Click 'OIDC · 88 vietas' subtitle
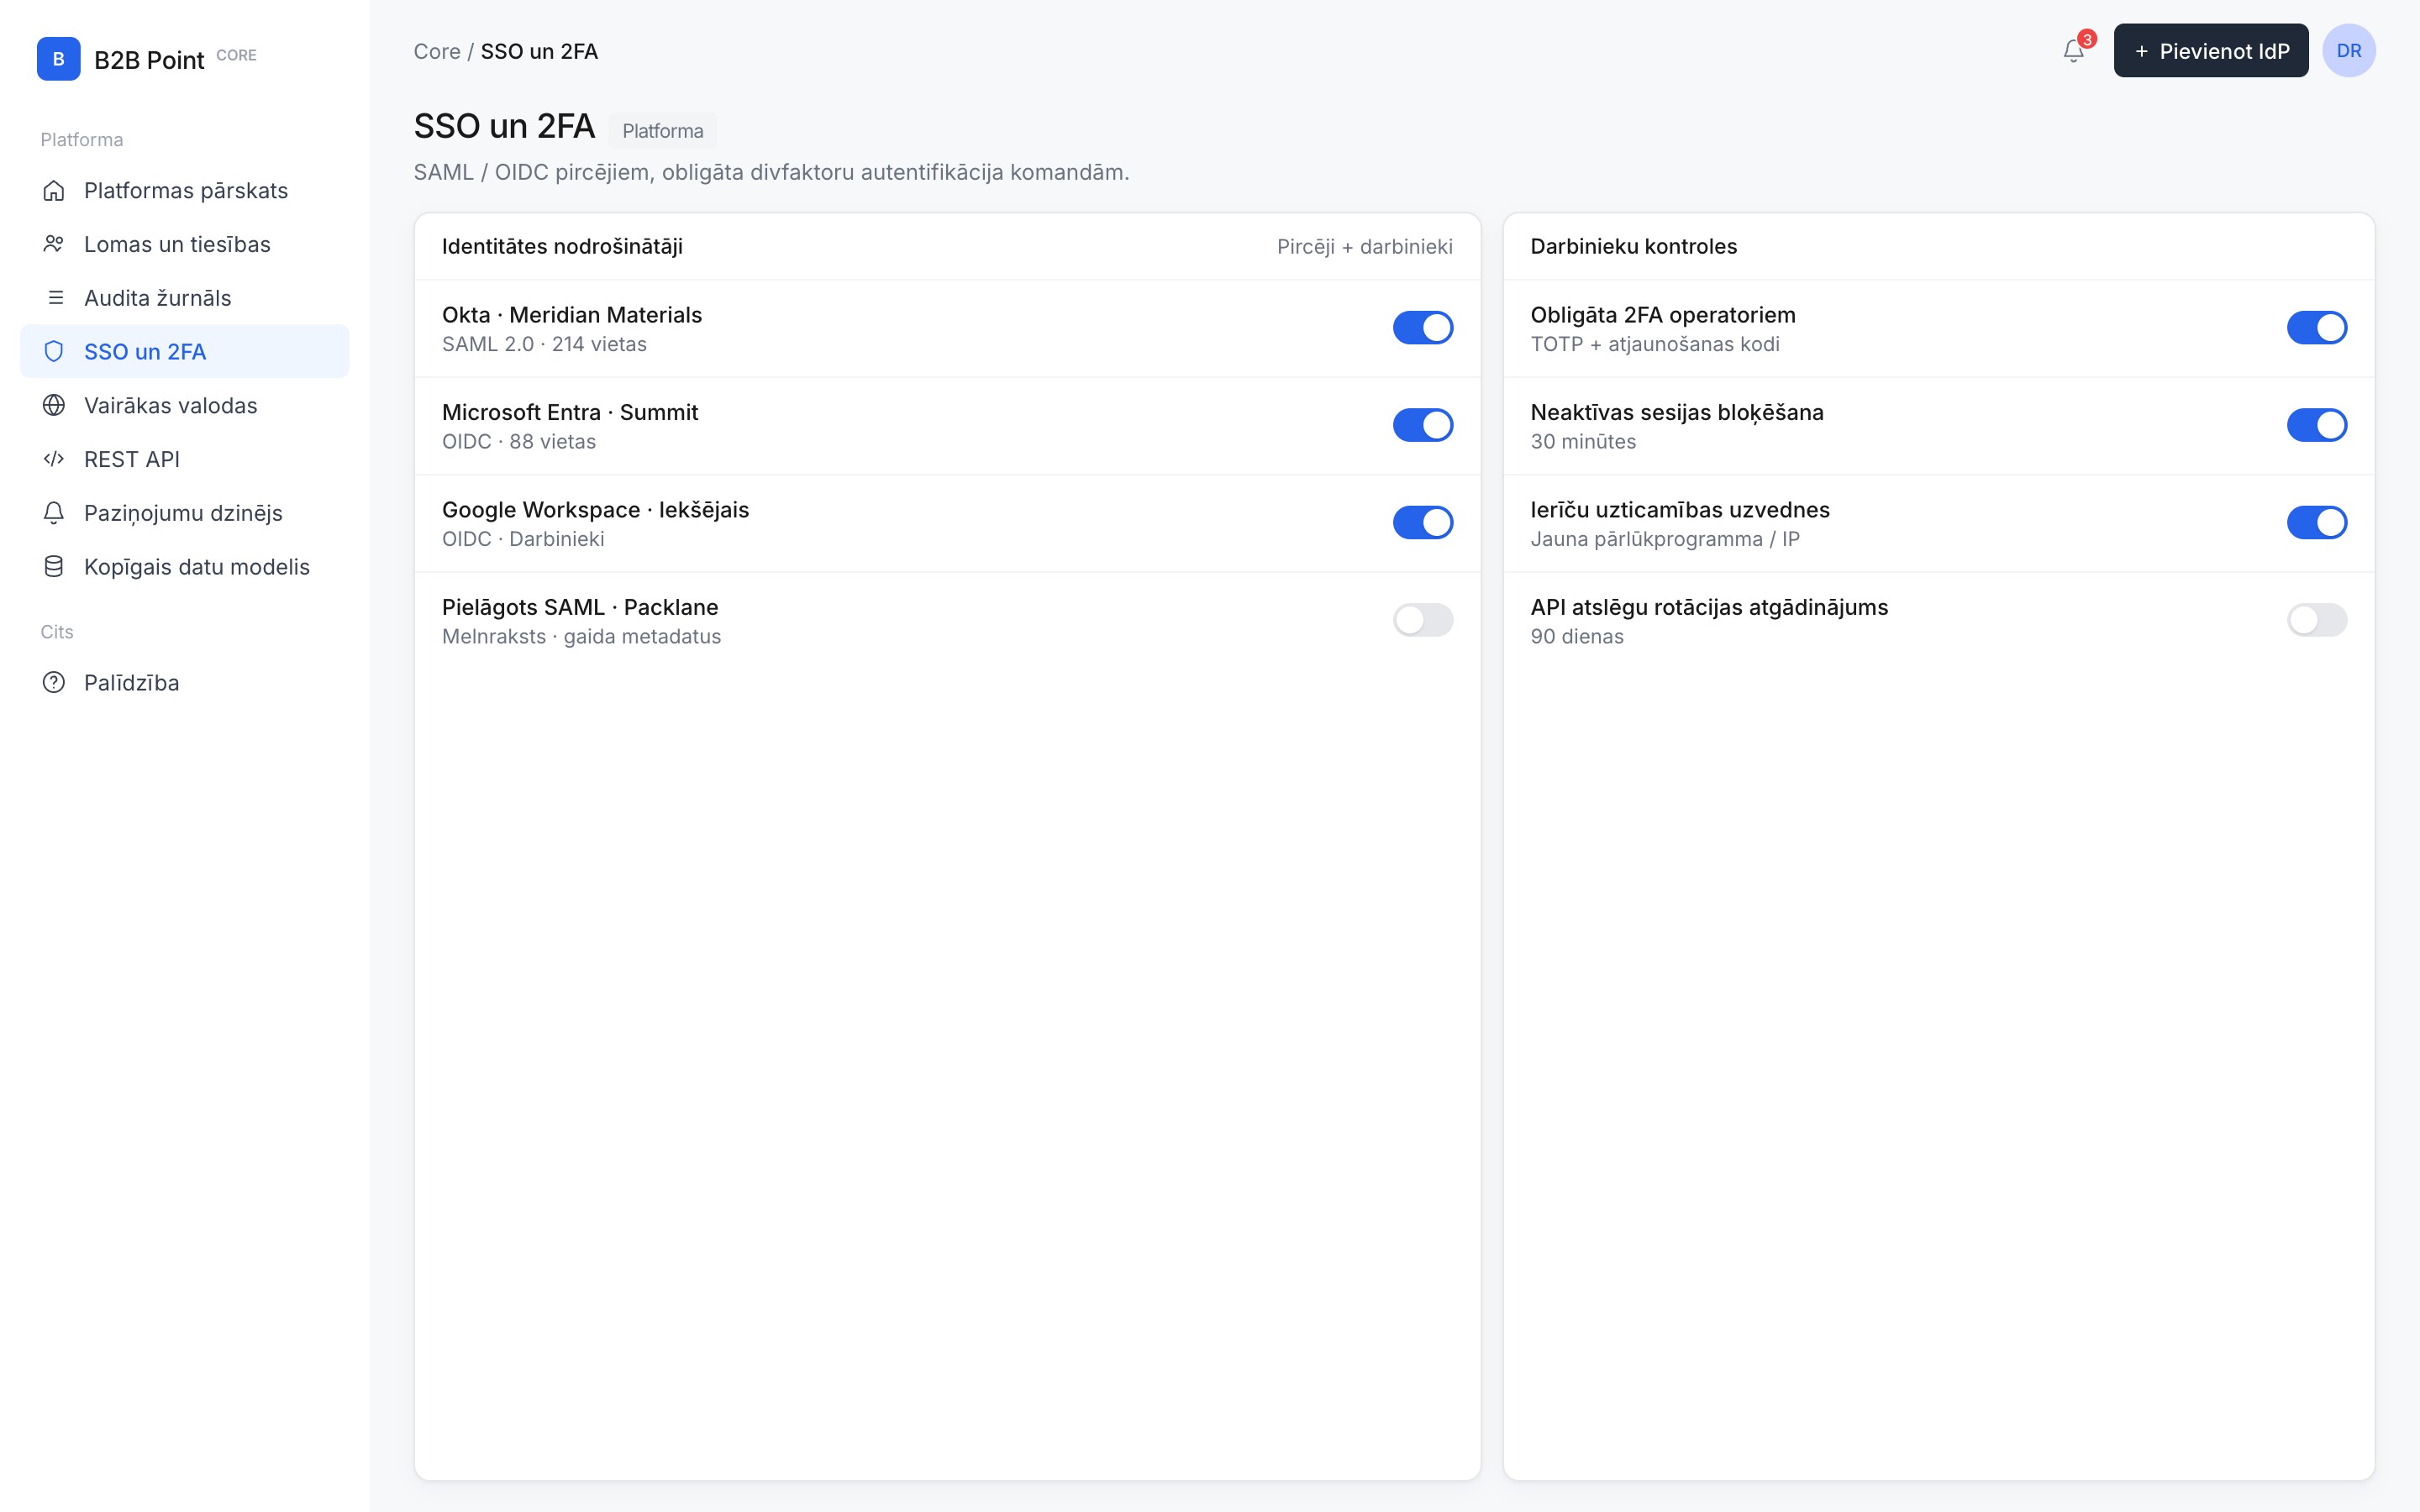The height and width of the screenshot is (1512, 2420). (x=519, y=441)
